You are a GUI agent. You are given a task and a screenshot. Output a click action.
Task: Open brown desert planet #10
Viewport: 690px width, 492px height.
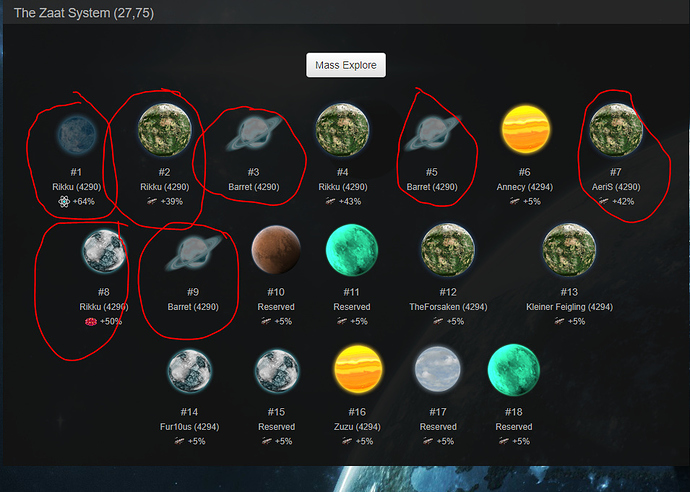(x=276, y=250)
